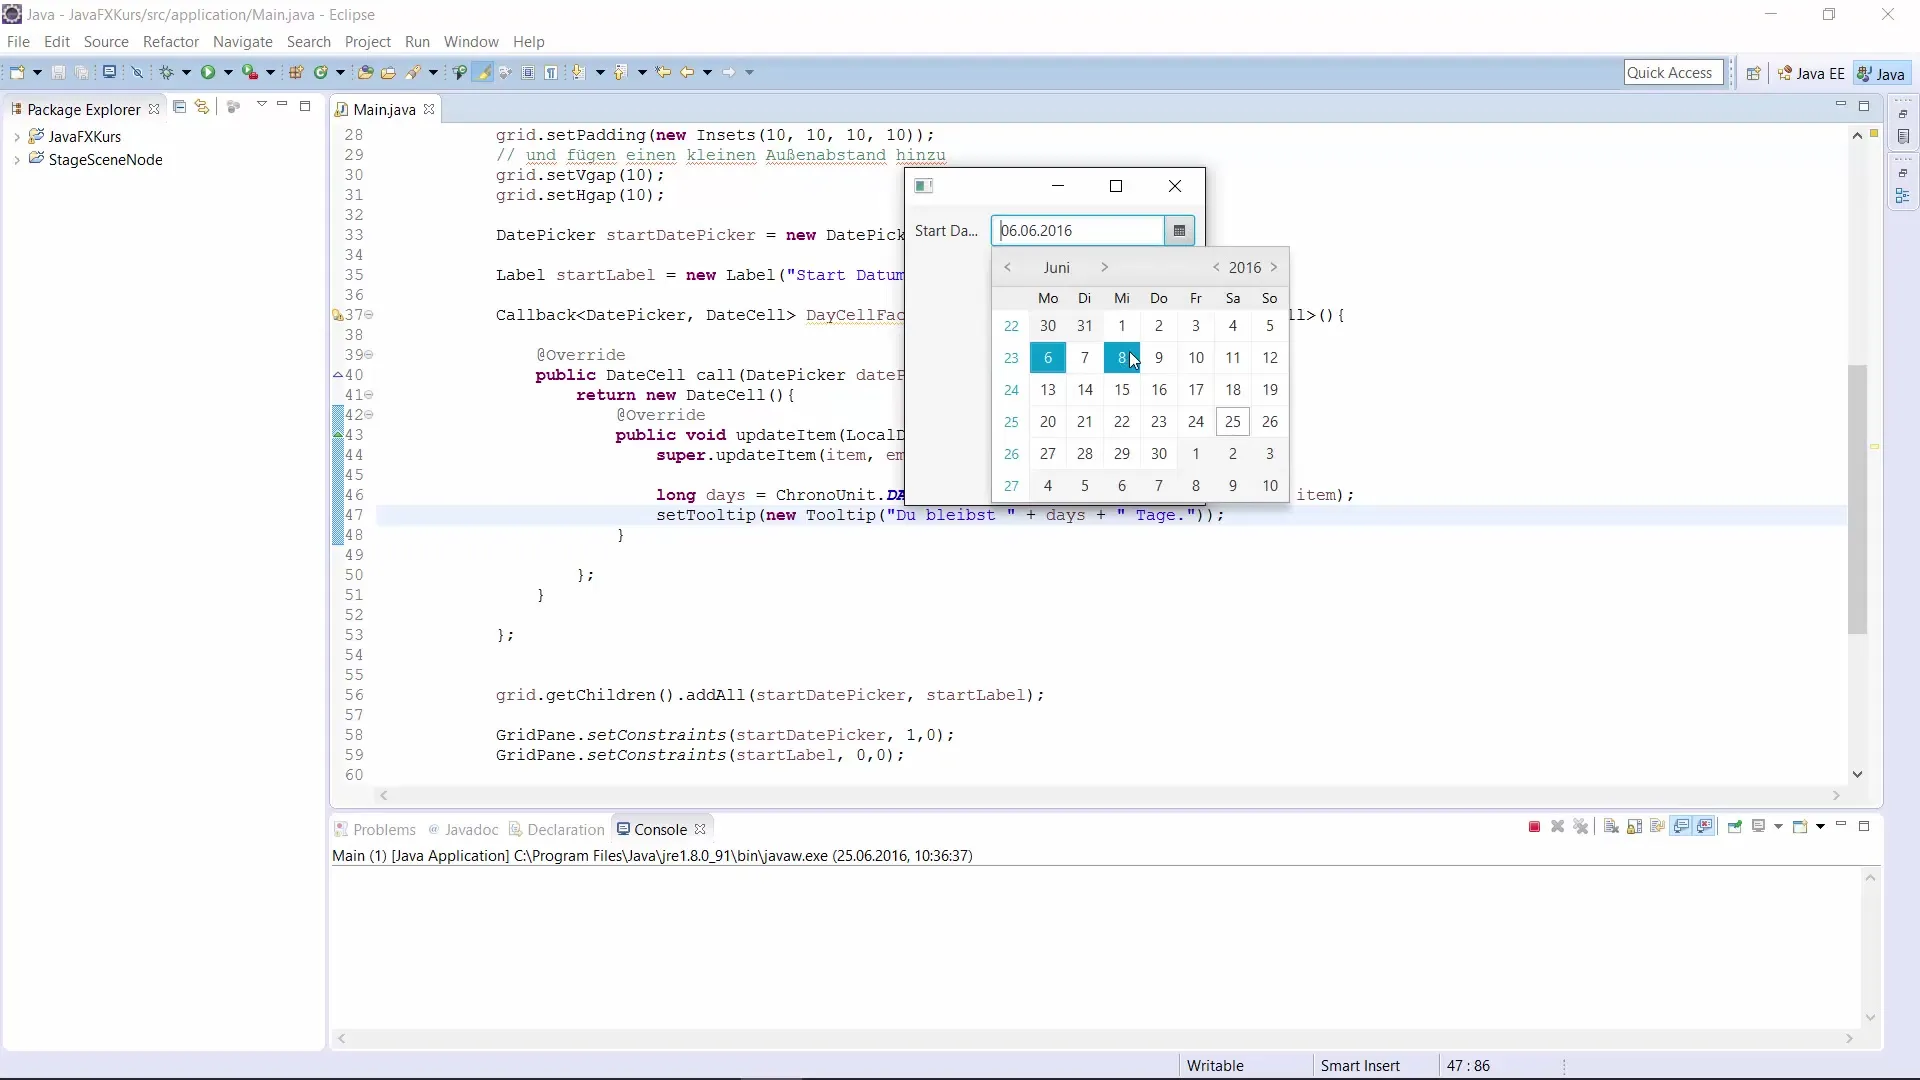
Task: Click the Open Type icon
Action: click(x=365, y=72)
